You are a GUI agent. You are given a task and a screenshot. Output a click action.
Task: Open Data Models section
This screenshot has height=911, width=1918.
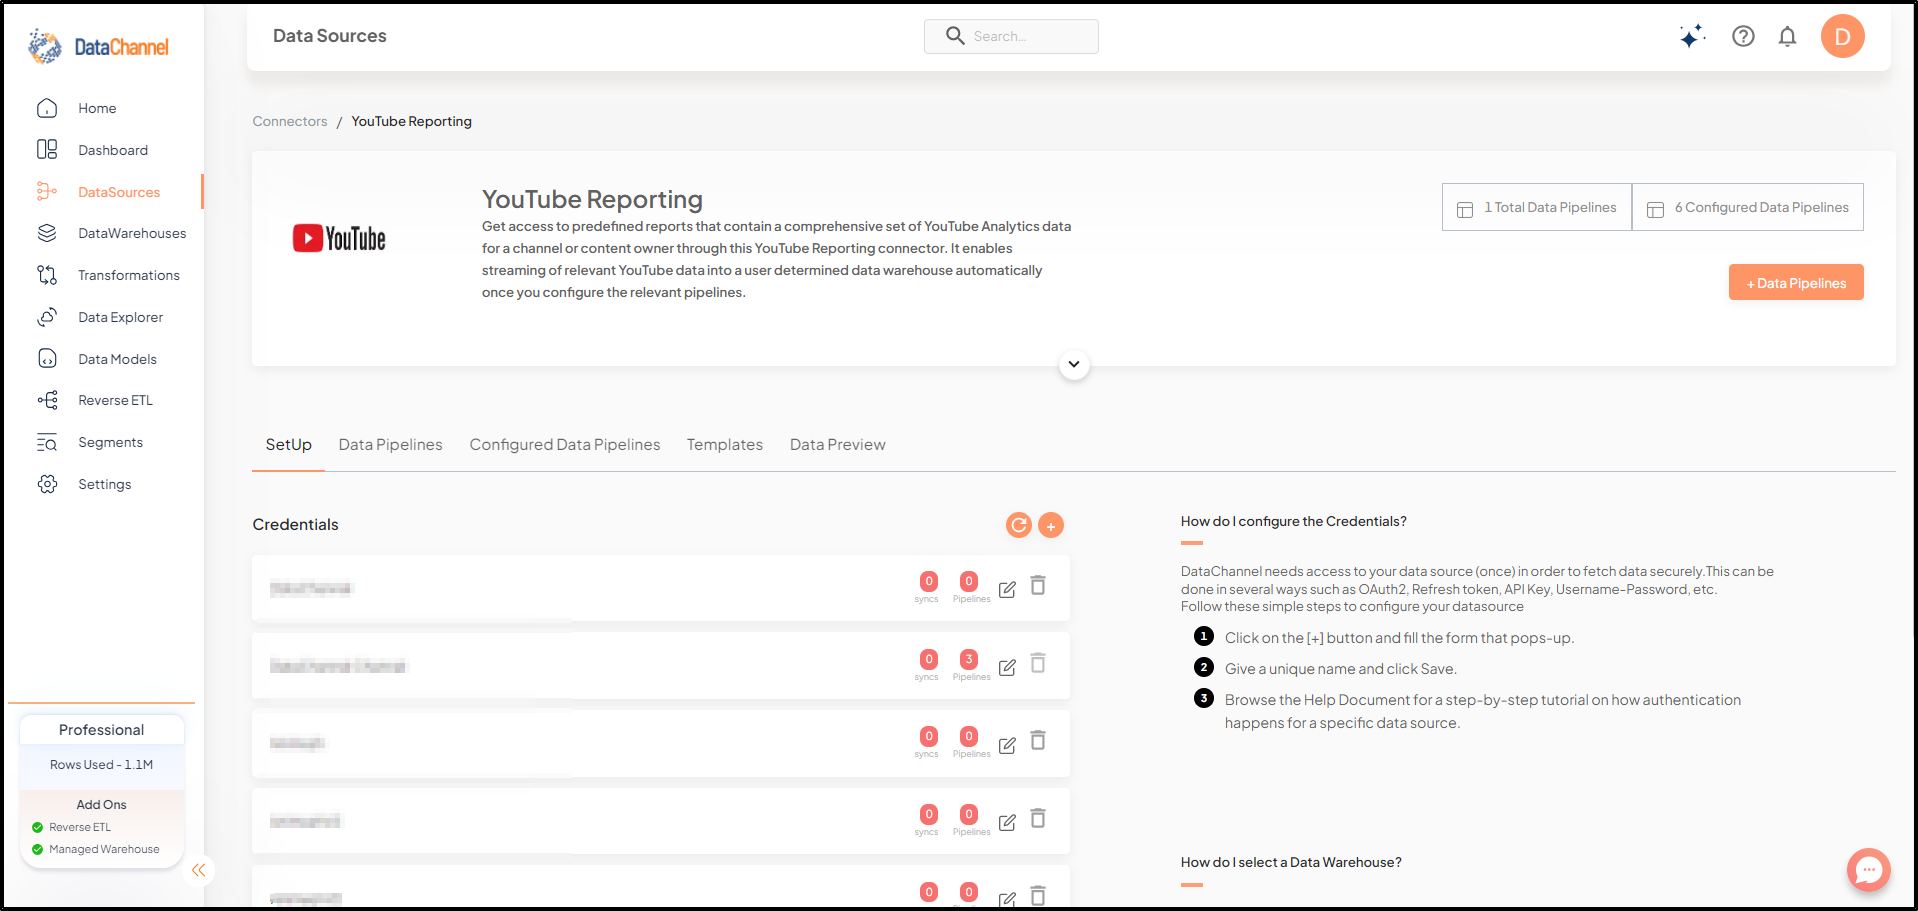click(117, 359)
